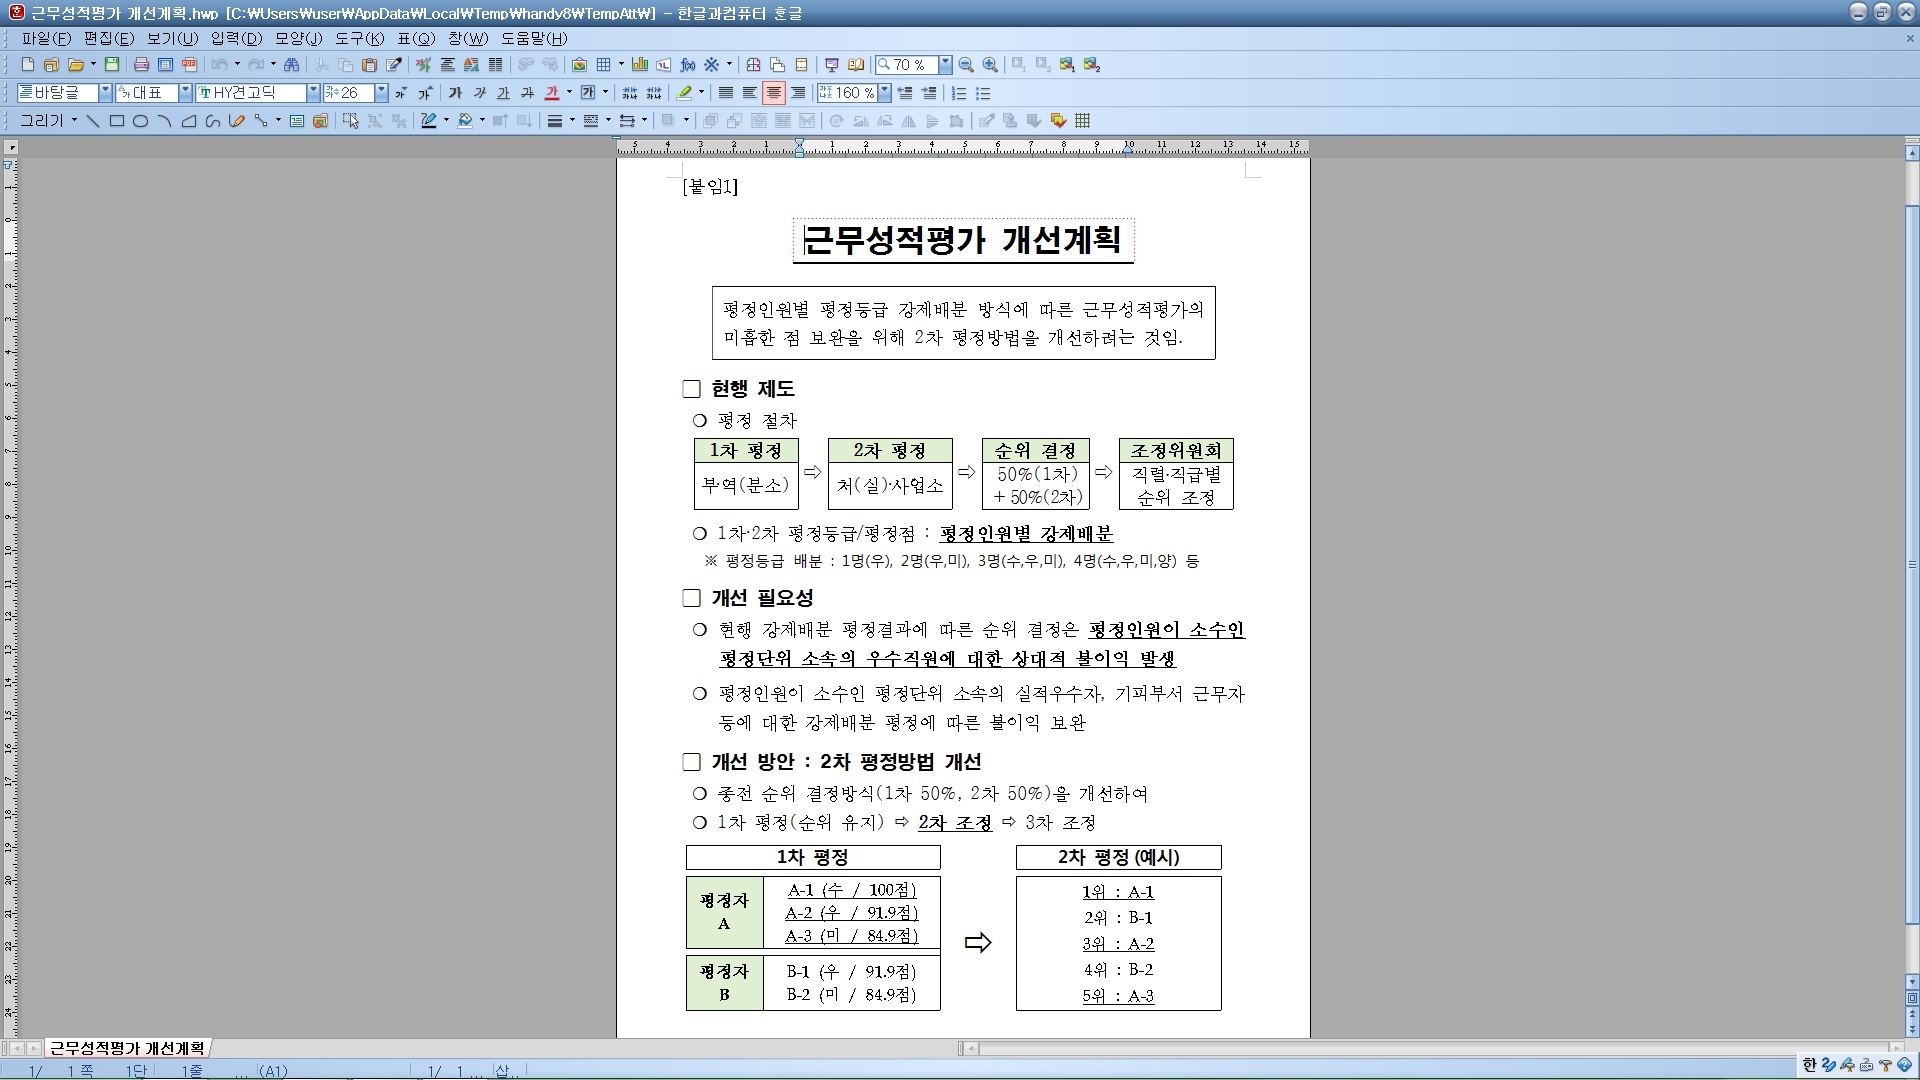Insert a chart with the chart icon

[639, 65]
